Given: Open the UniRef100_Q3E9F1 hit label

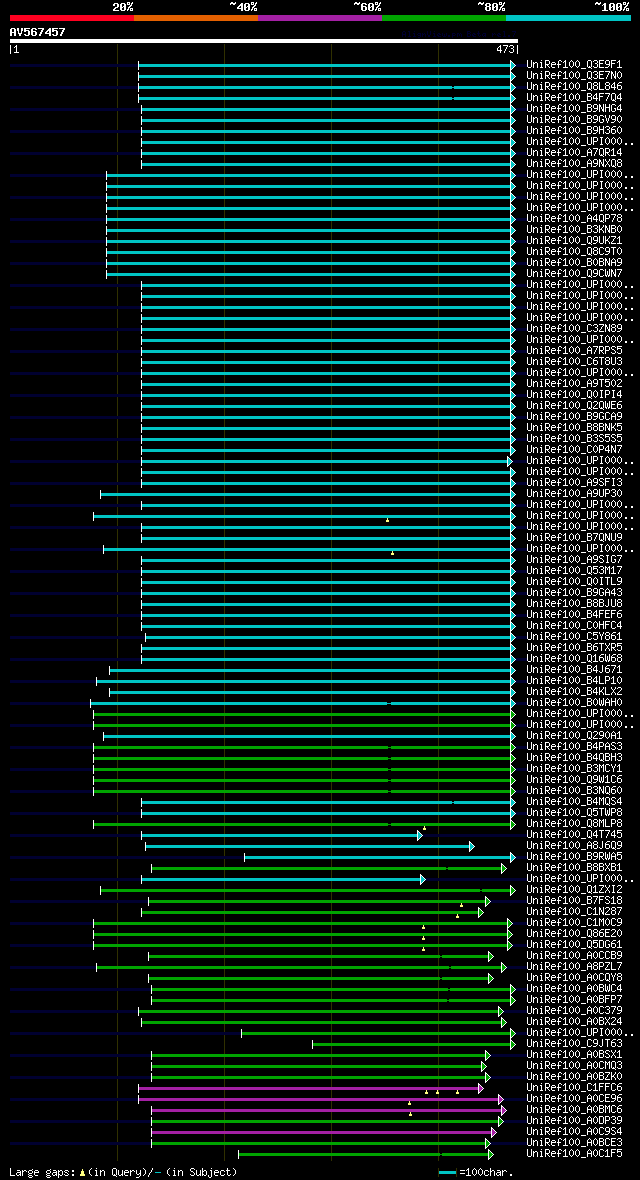Looking at the screenshot, I should [x=574, y=65].
